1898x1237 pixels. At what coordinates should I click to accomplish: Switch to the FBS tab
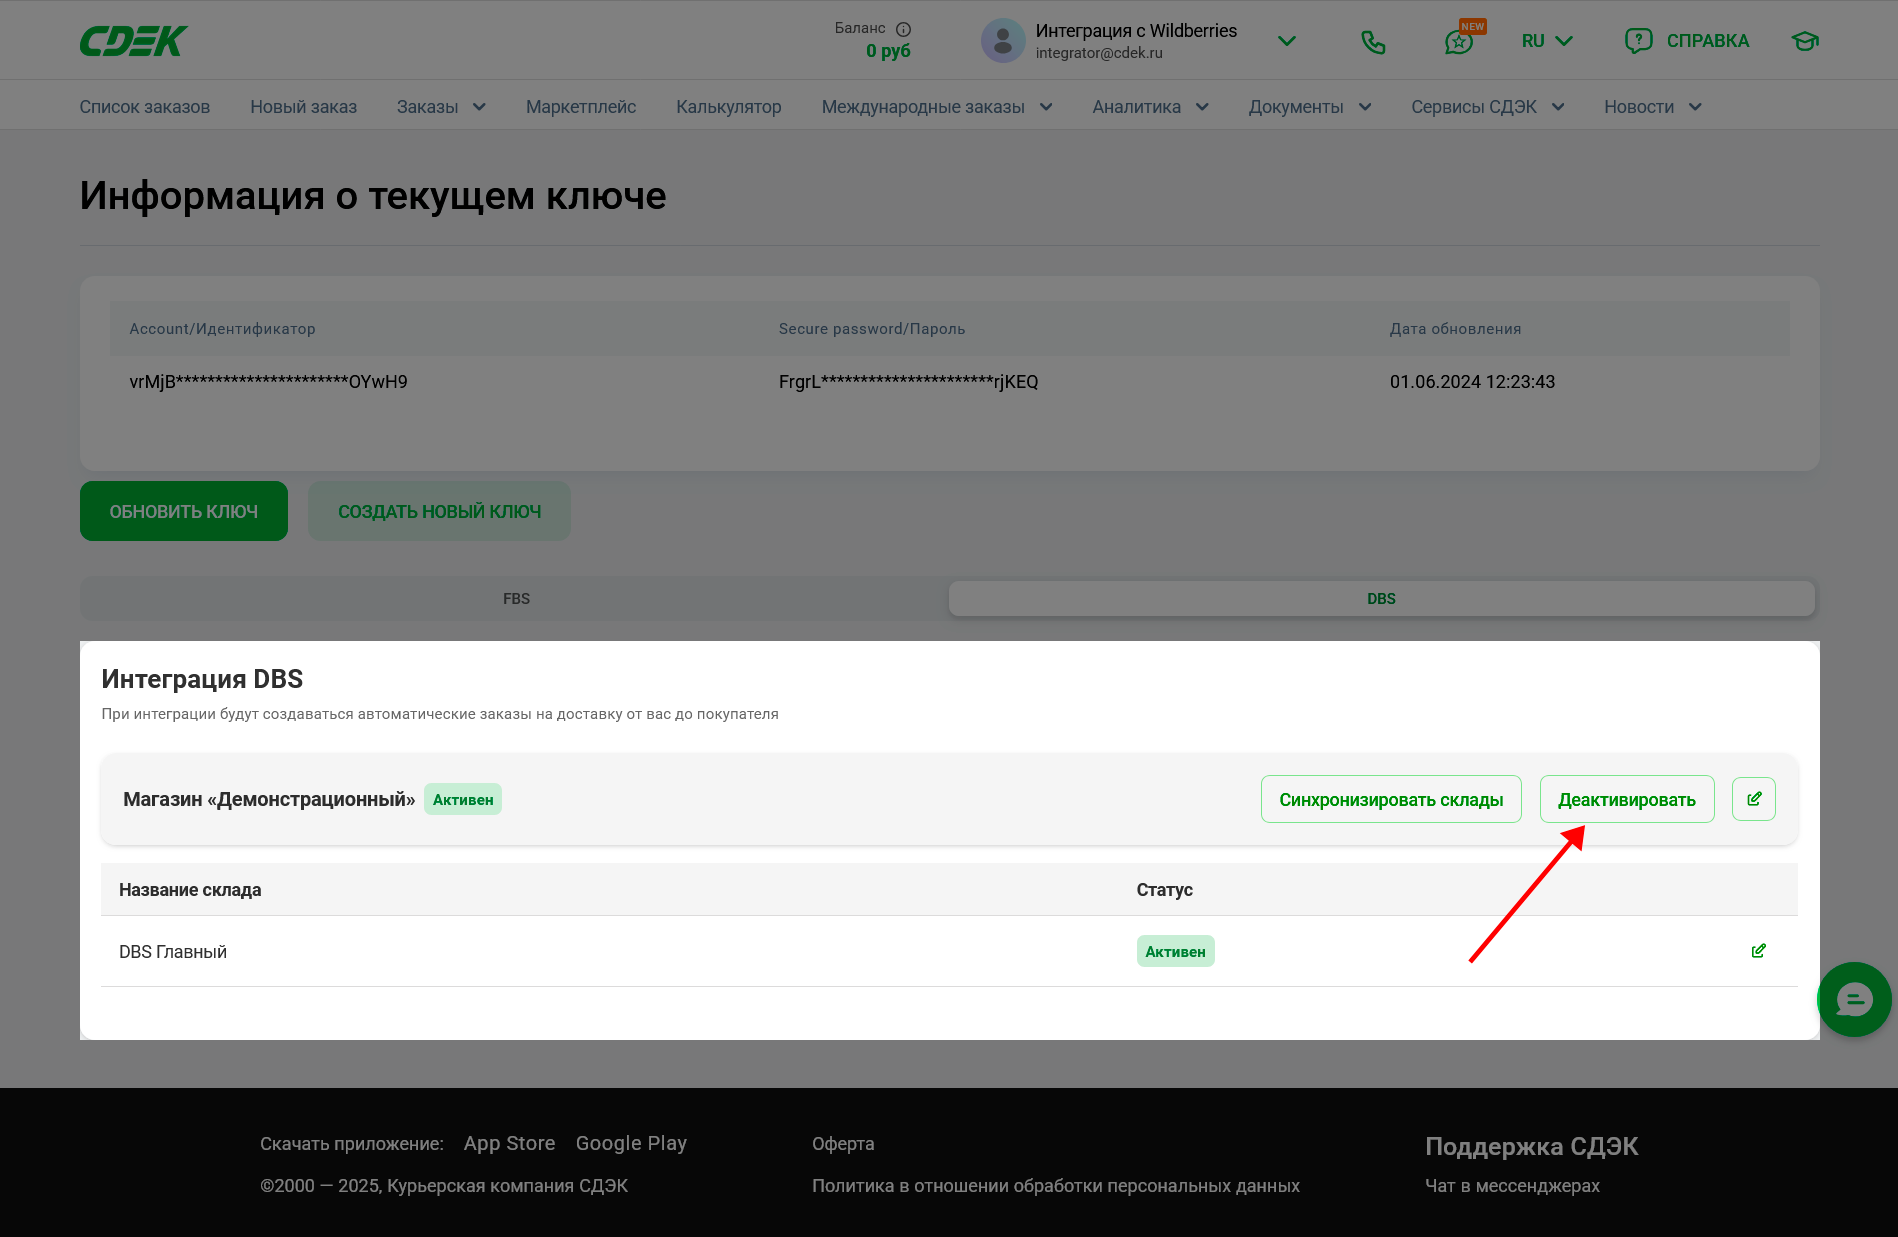pos(516,599)
